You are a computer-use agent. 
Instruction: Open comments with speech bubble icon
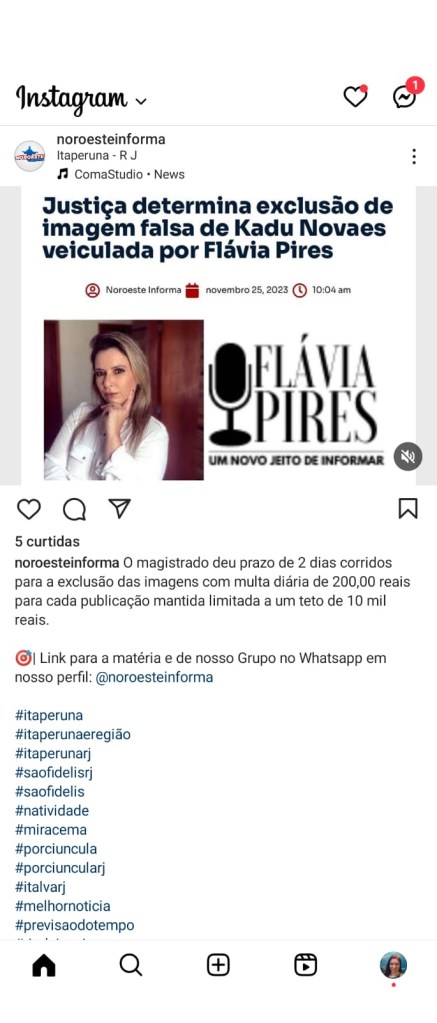click(74, 509)
